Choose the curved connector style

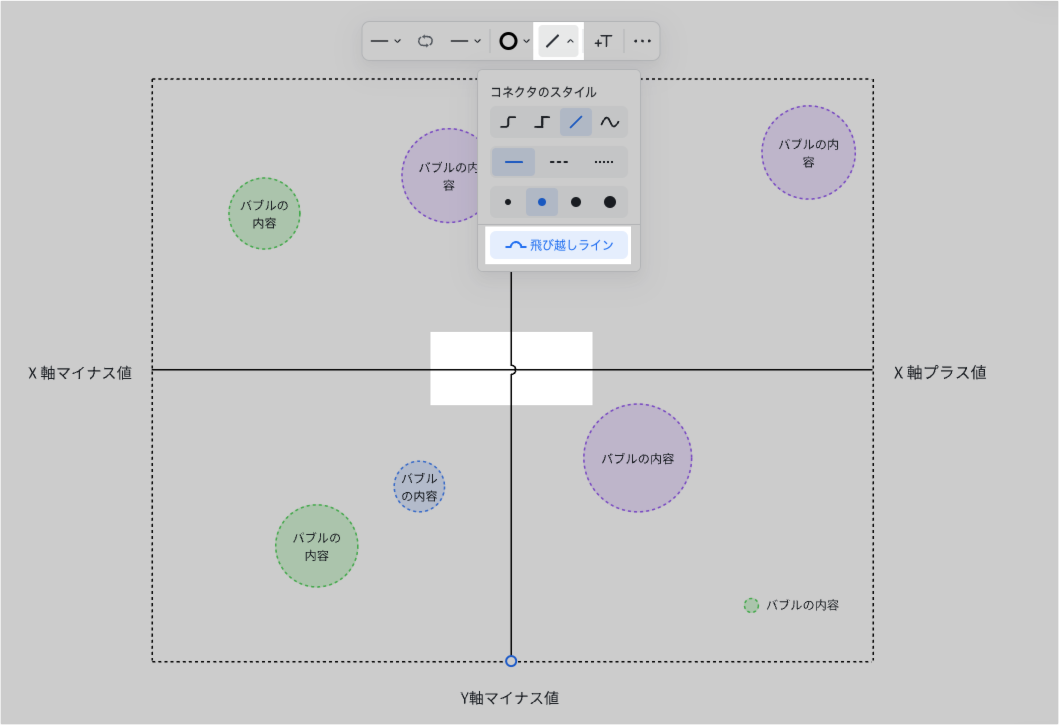[610, 122]
